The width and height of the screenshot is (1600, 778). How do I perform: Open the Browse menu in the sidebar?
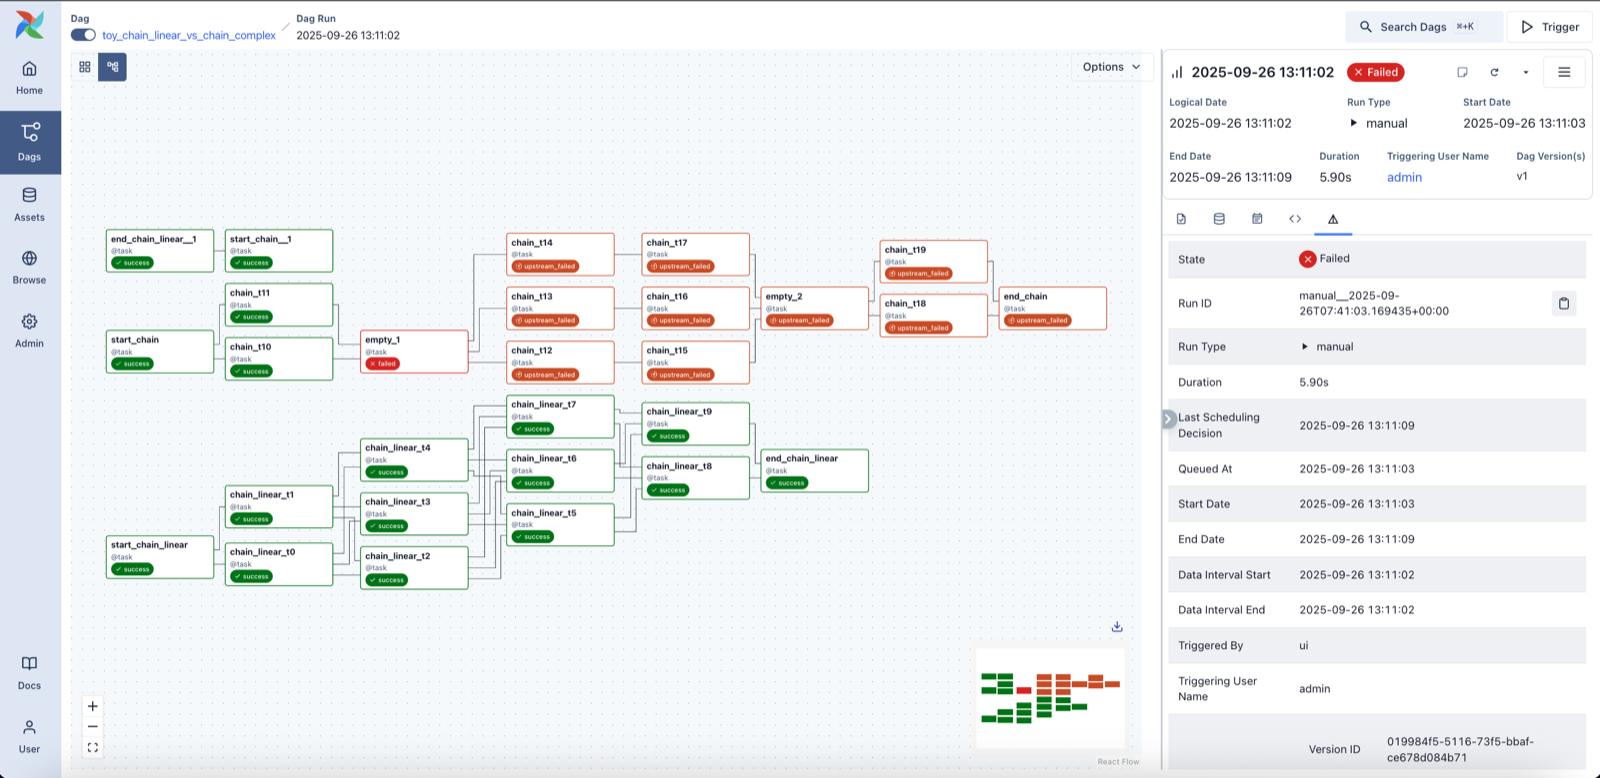[x=30, y=268]
